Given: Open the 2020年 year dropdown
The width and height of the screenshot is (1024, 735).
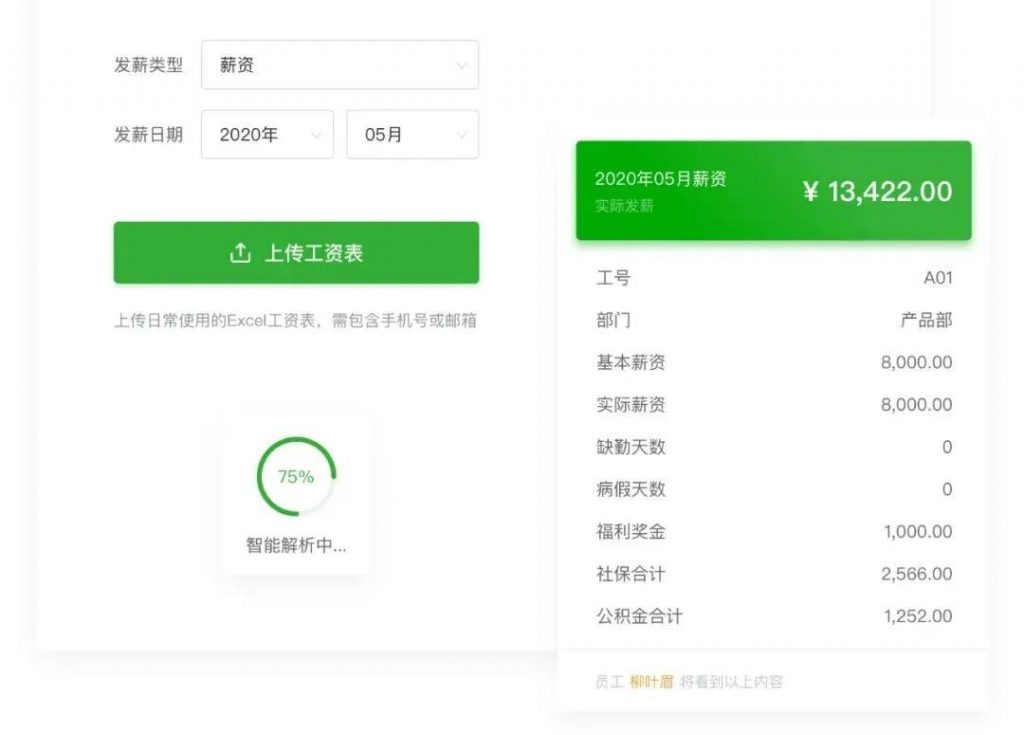Looking at the screenshot, I should pyautogui.click(x=267, y=134).
